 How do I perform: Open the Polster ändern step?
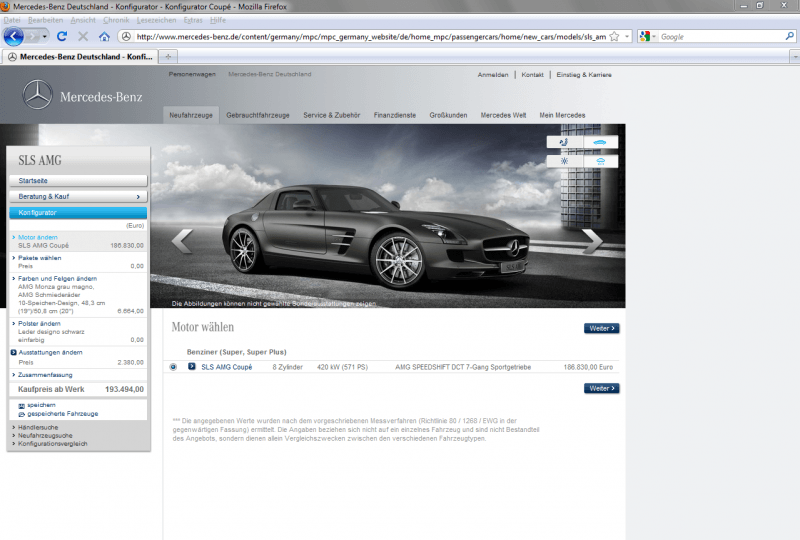[39, 324]
